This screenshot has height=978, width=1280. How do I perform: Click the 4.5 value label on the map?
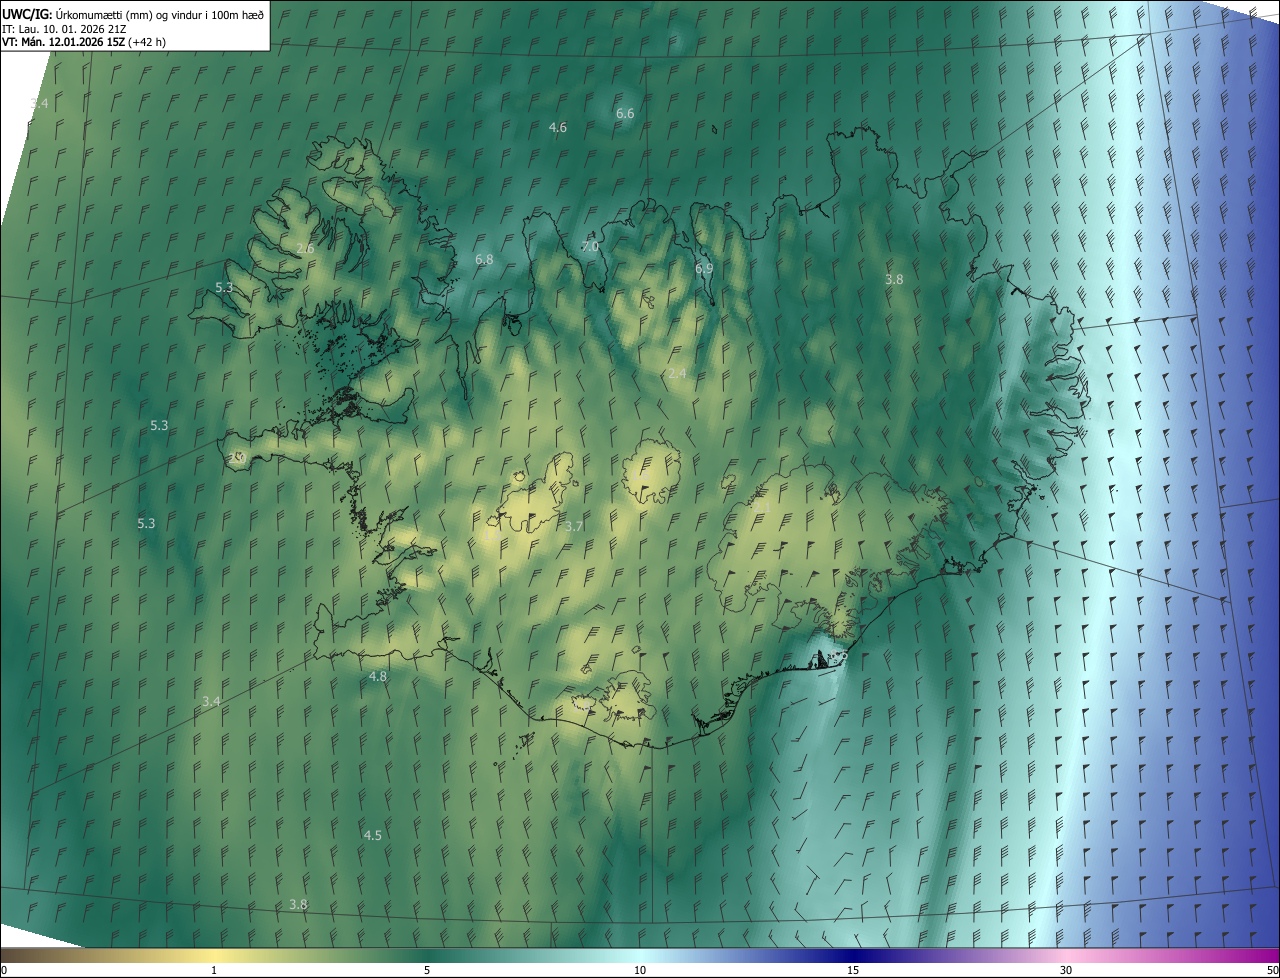coord(372,835)
